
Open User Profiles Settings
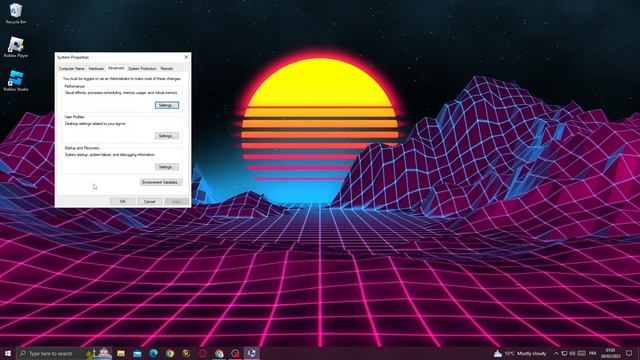tap(167, 136)
